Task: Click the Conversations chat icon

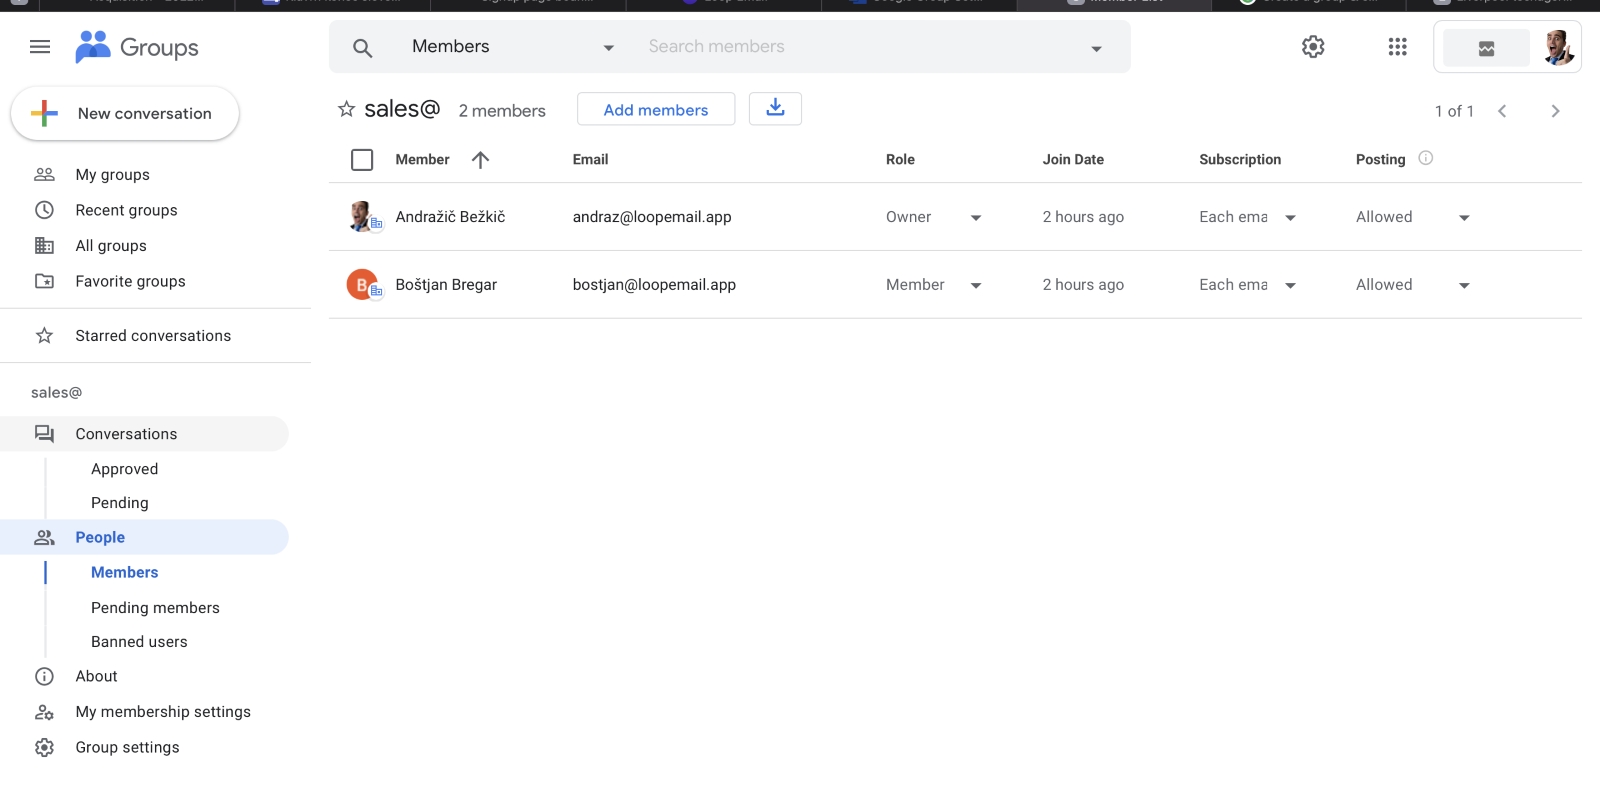Action: (44, 434)
